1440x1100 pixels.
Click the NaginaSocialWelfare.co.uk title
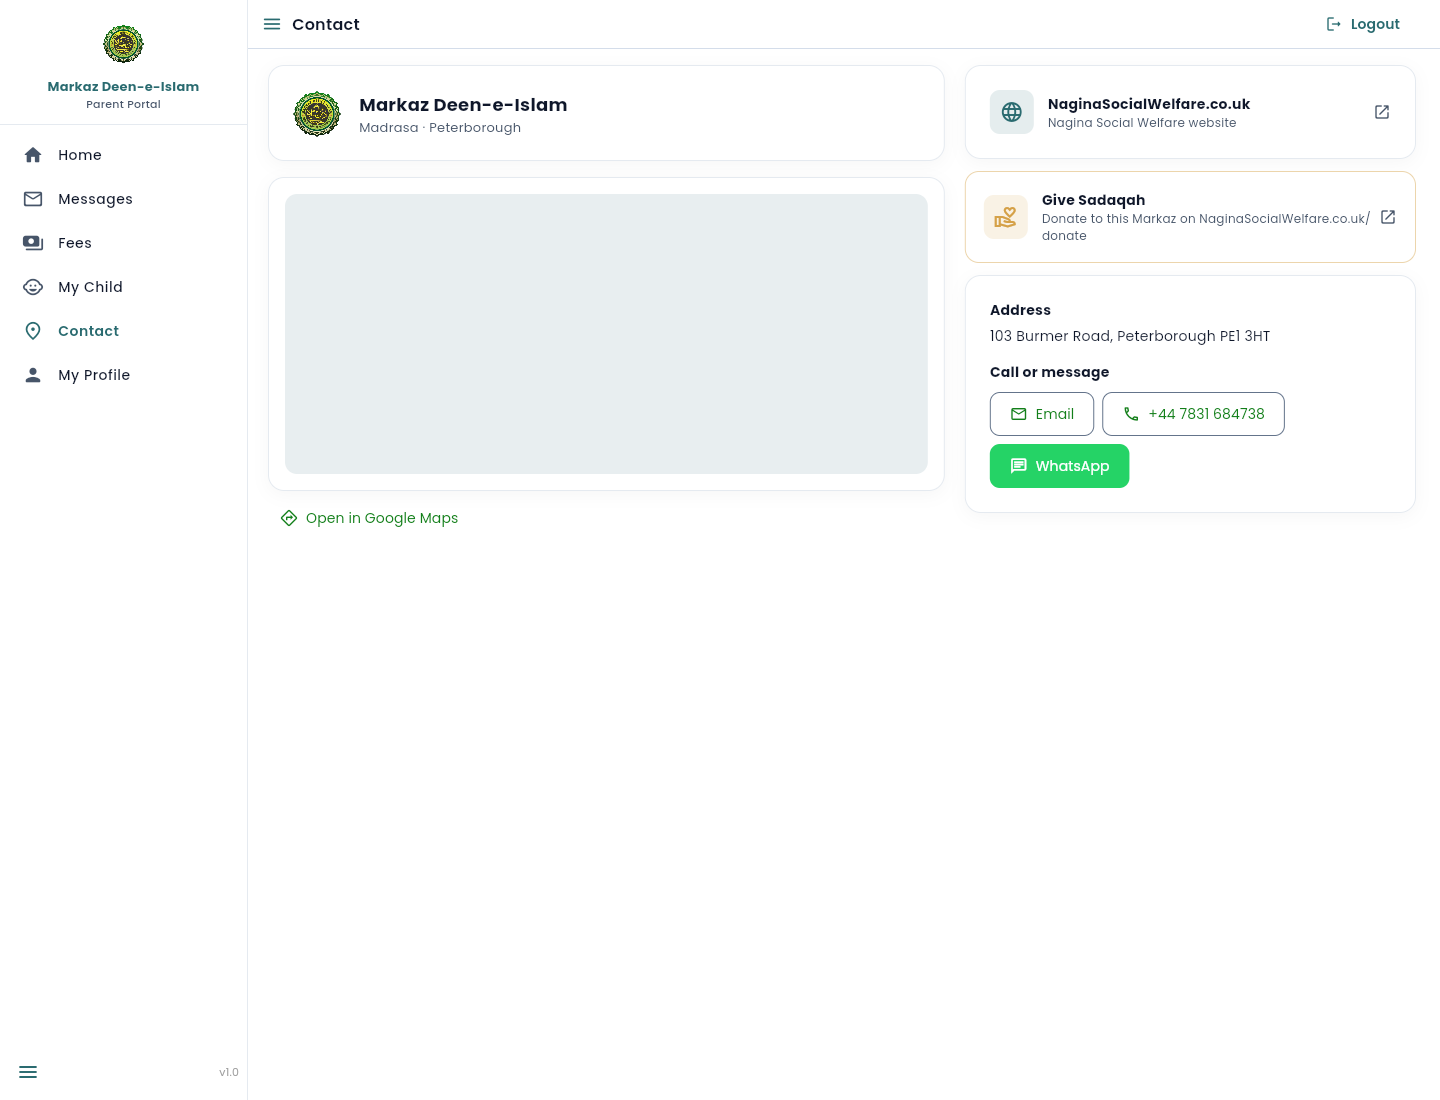pyautogui.click(x=1149, y=104)
